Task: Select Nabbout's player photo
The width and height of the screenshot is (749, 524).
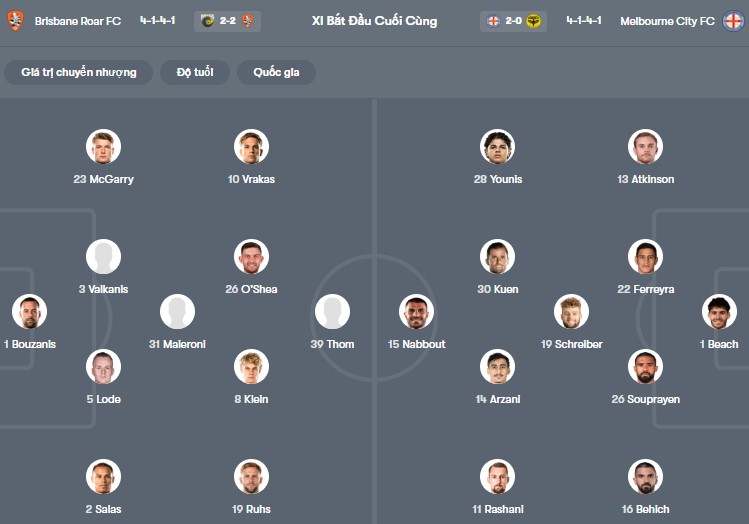Action: (x=416, y=312)
